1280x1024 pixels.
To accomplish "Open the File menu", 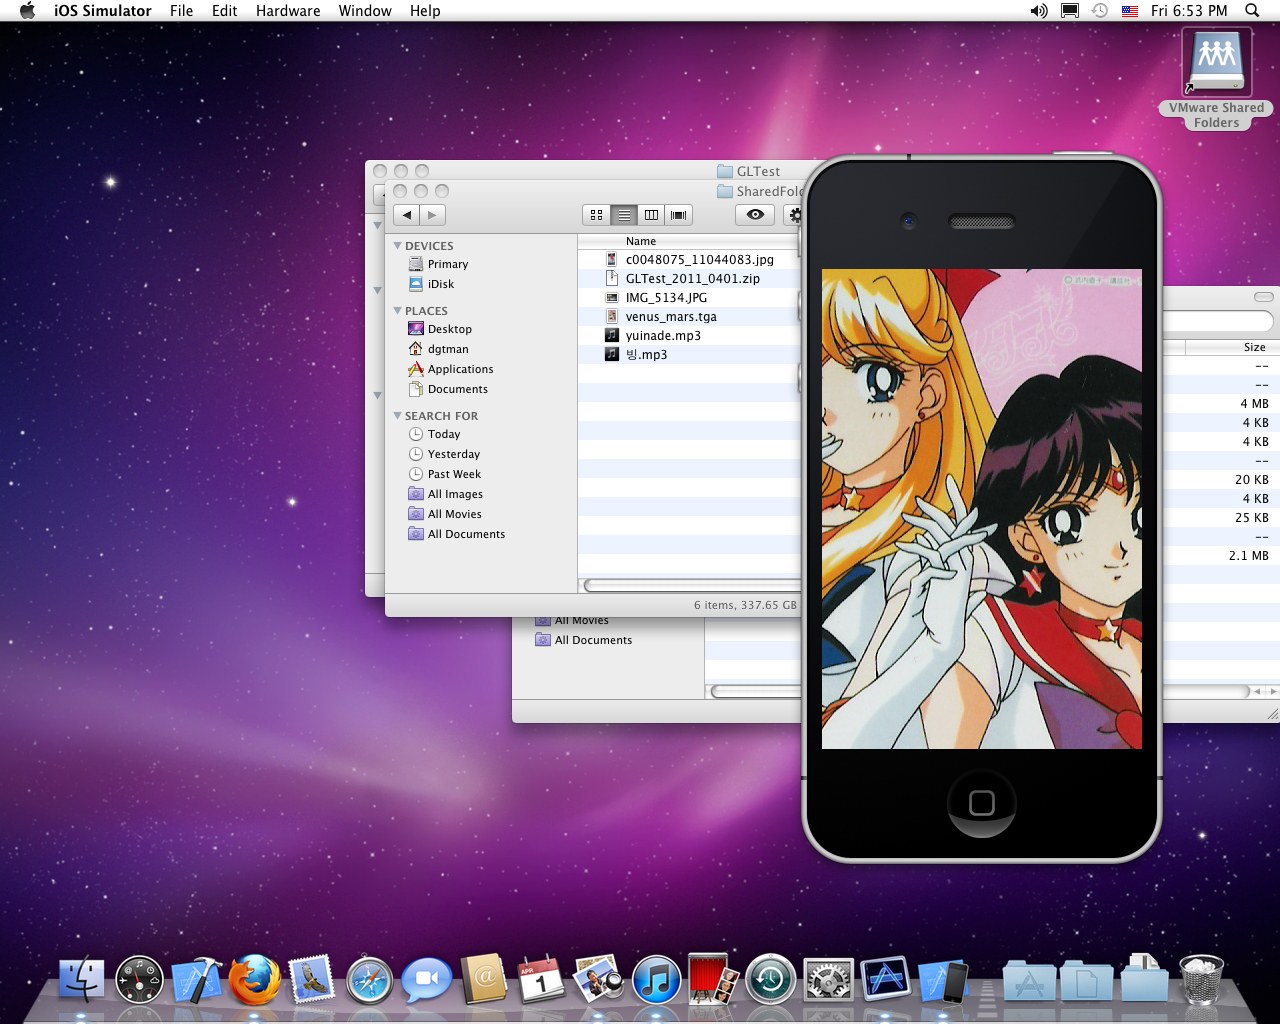I will tap(181, 11).
